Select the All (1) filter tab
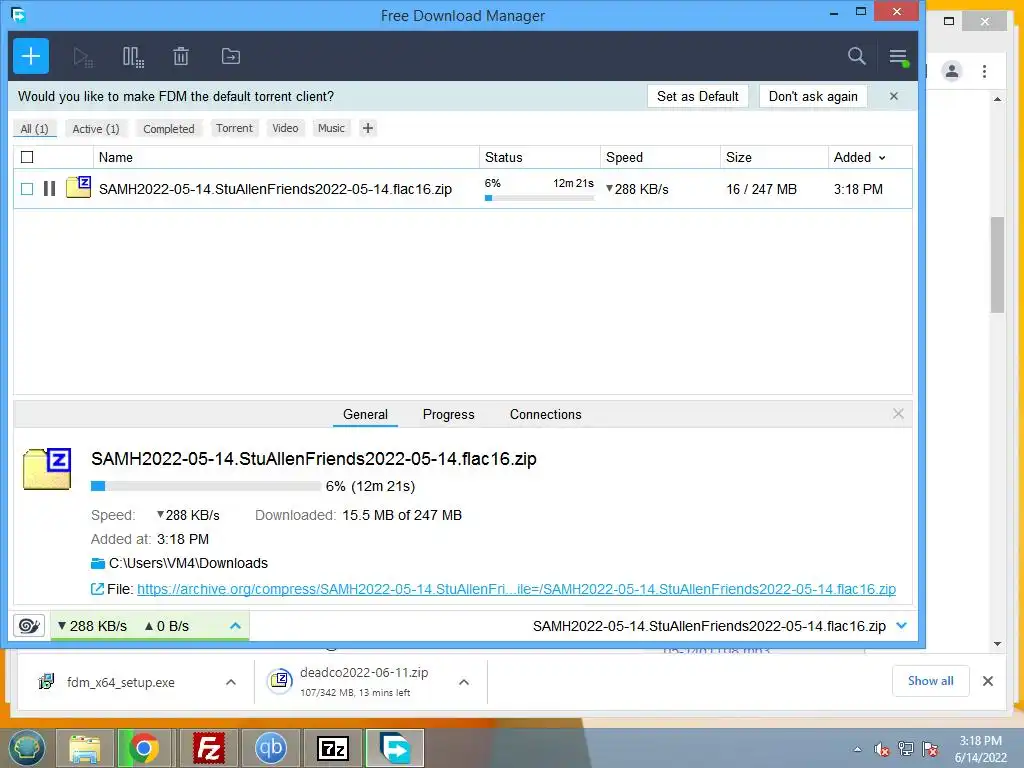1024x768 pixels. tap(35, 129)
